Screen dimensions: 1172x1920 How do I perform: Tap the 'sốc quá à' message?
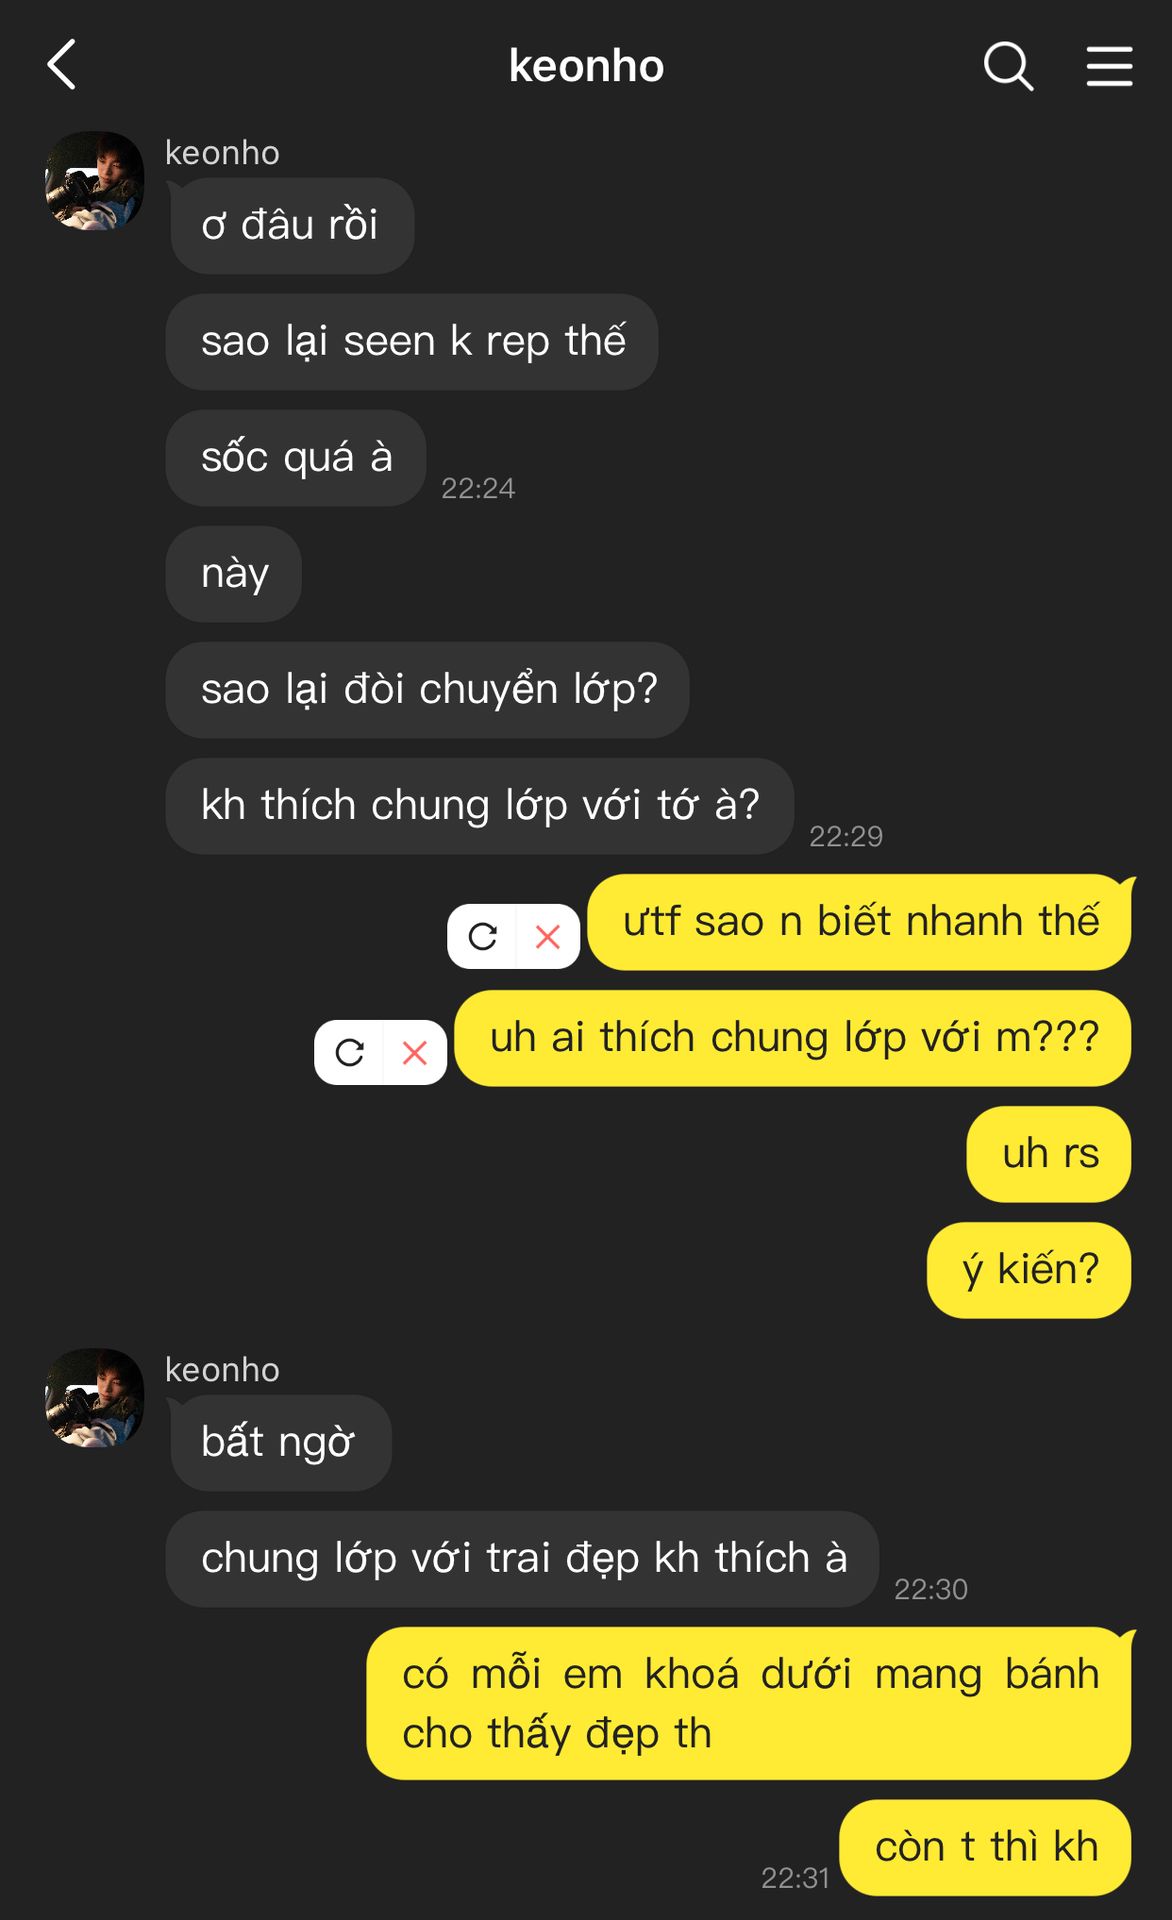296,458
